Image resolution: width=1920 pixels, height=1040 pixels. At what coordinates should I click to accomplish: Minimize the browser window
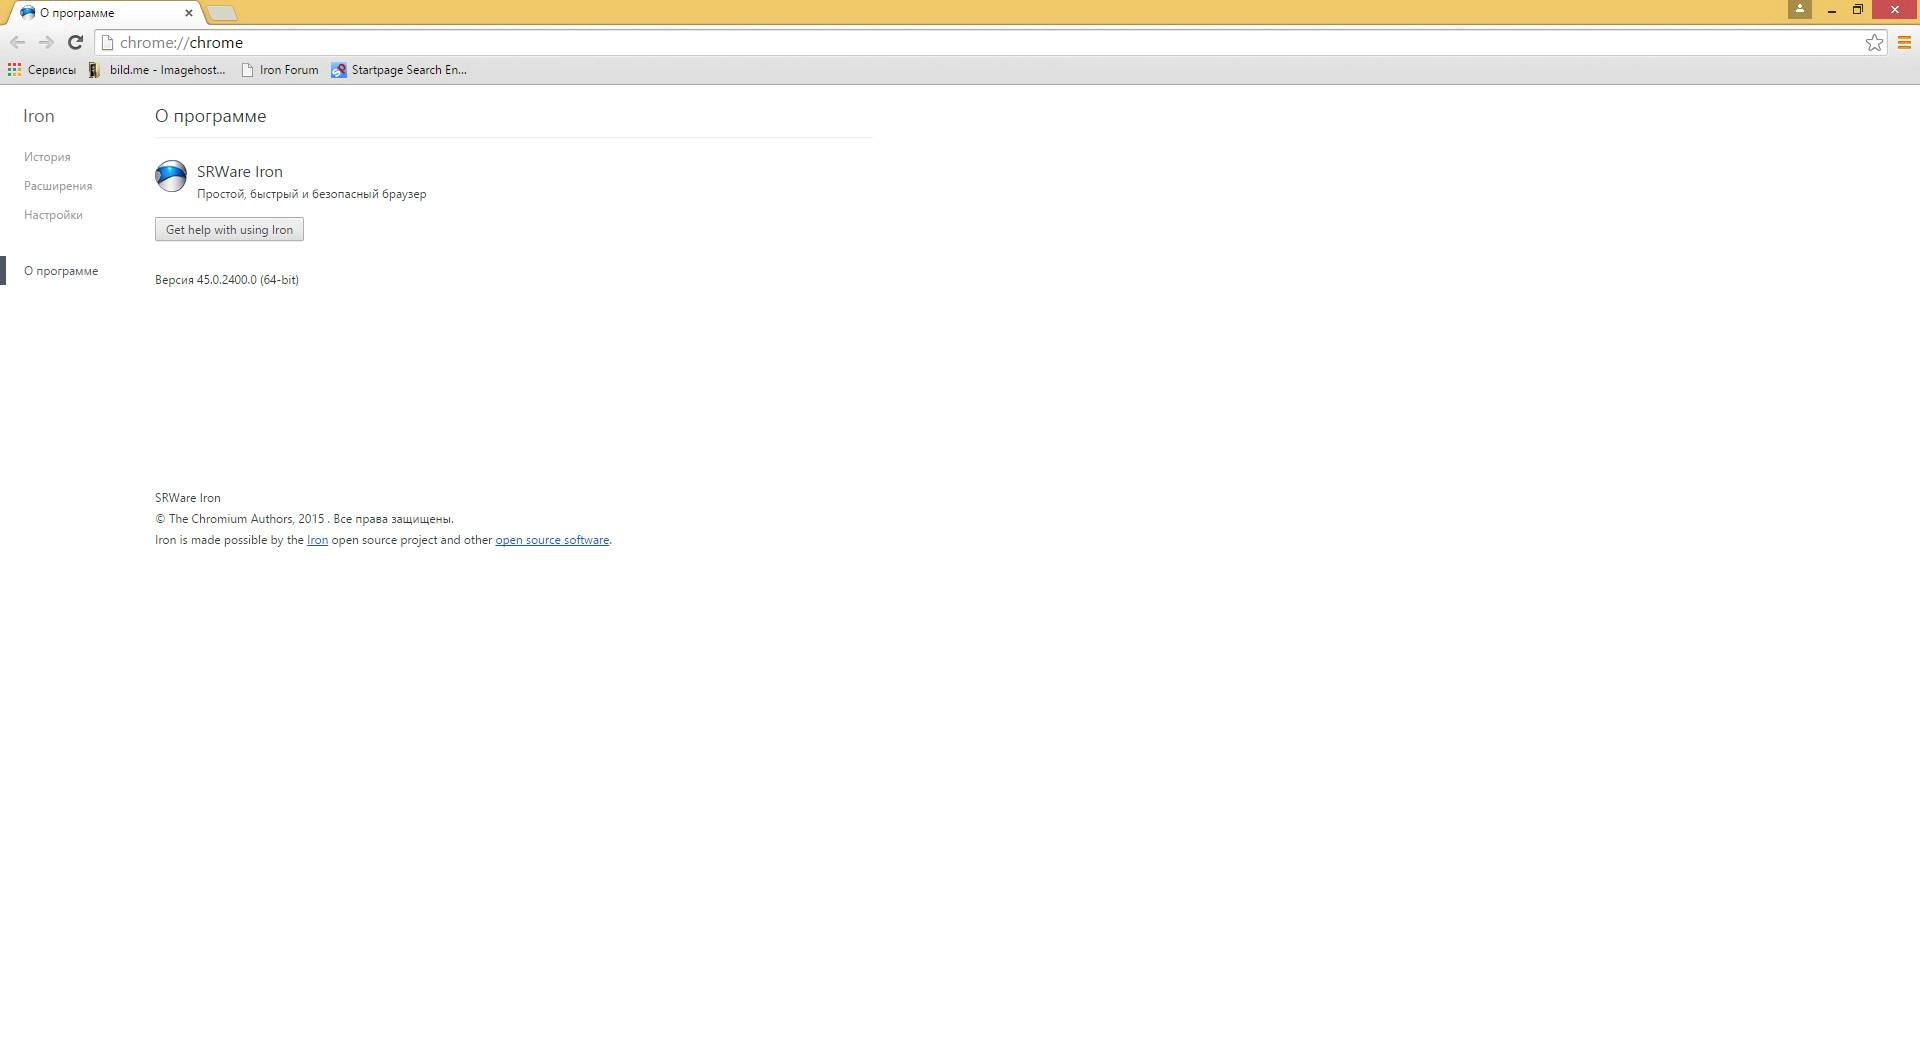(1831, 10)
